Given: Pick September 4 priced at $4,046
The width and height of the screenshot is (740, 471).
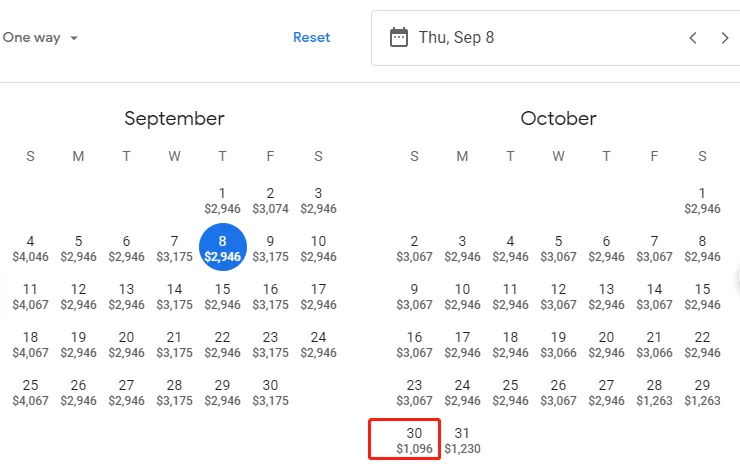Looking at the screenshot, I should 30,248.
